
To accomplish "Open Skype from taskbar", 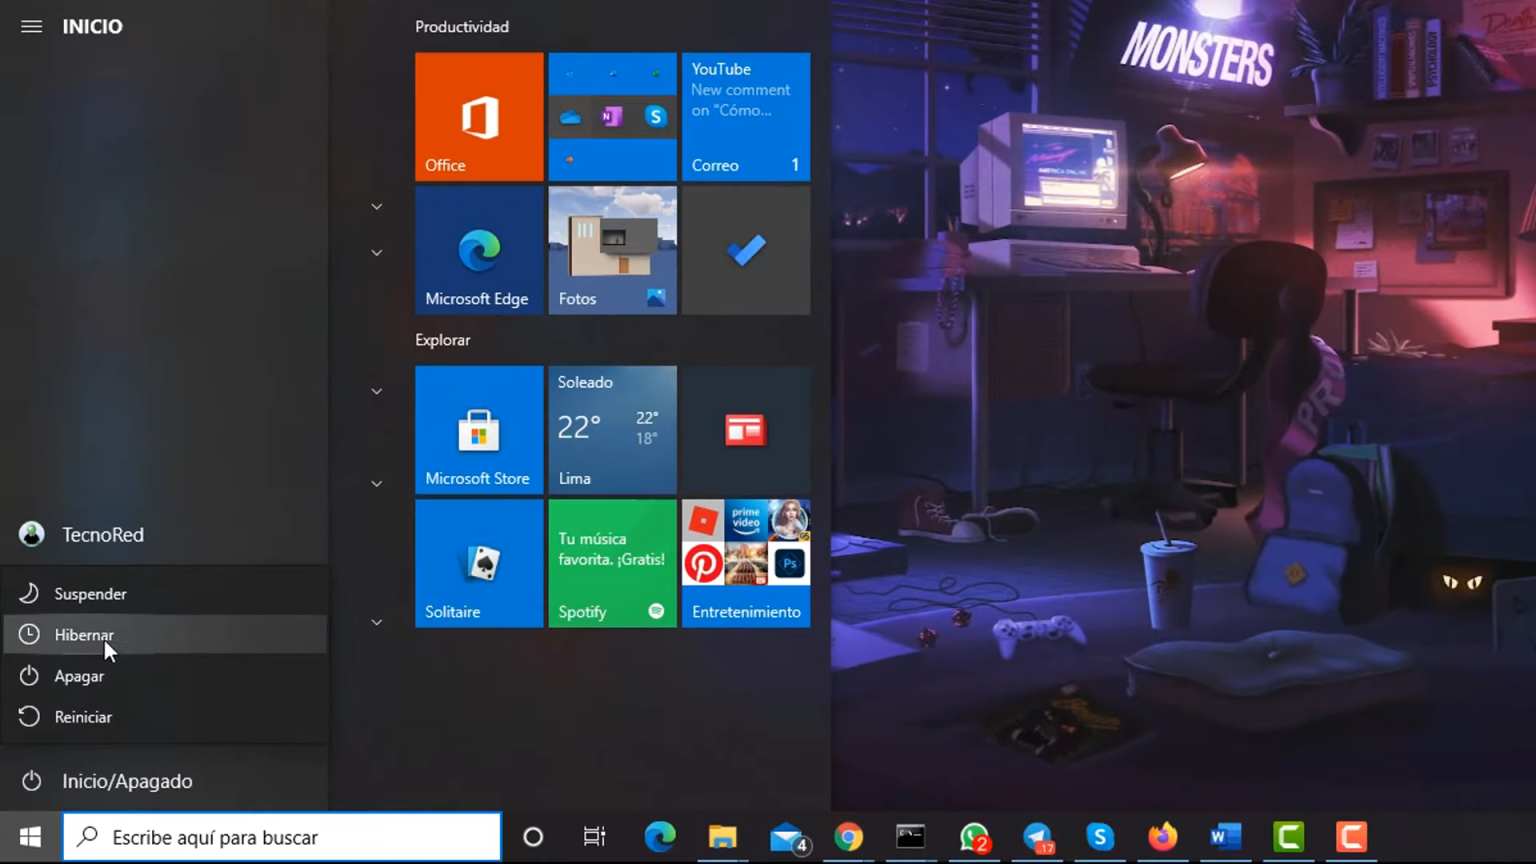I will (1100, 837).
